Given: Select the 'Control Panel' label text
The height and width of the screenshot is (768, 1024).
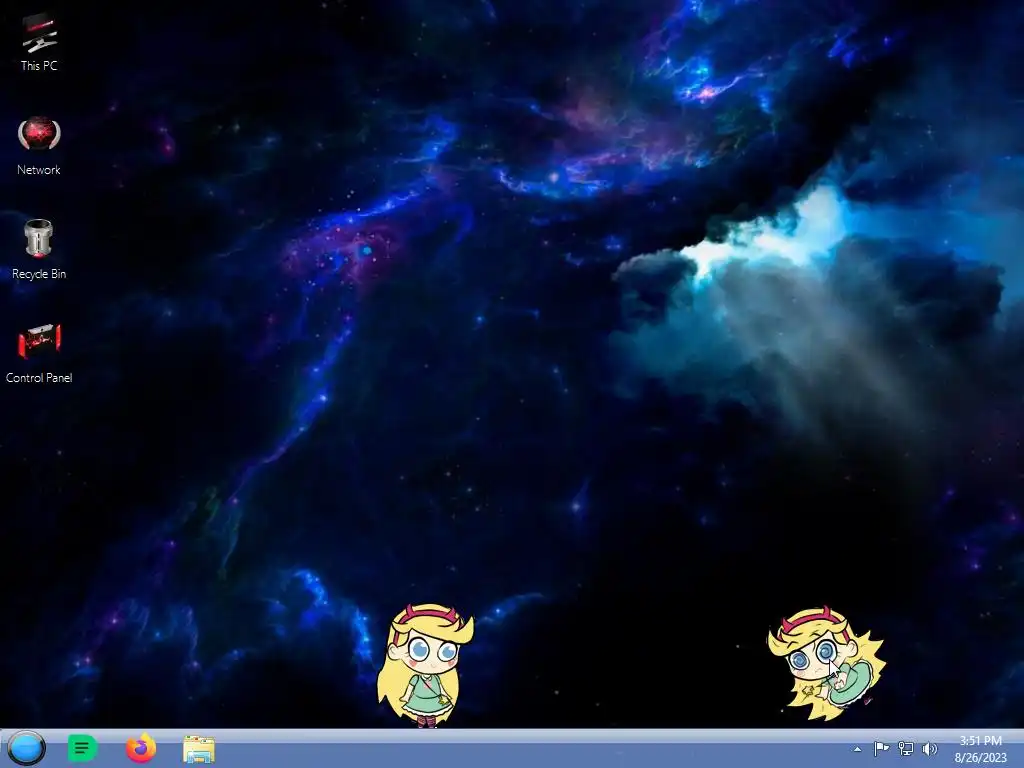Looking at the screenshot, I should (x=39, y=377).
